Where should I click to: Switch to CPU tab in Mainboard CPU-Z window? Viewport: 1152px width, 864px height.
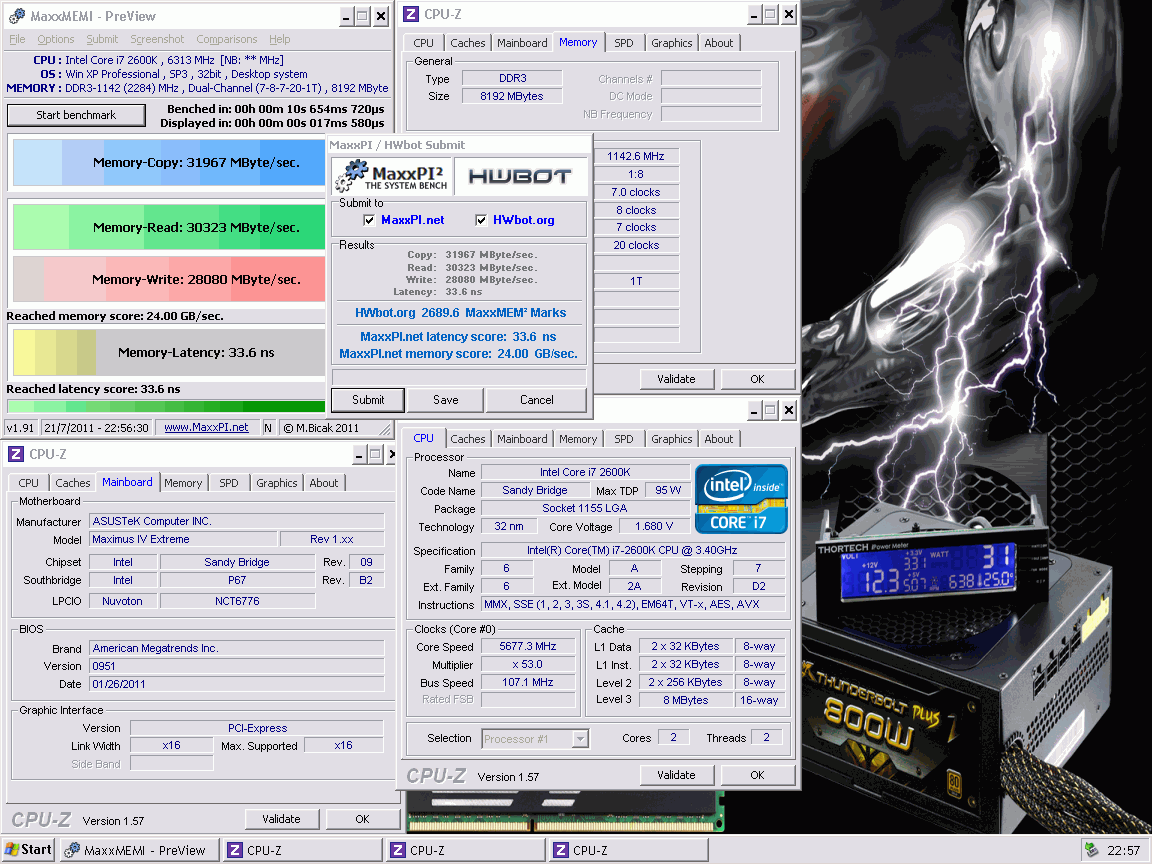click(x=29, y=483)
